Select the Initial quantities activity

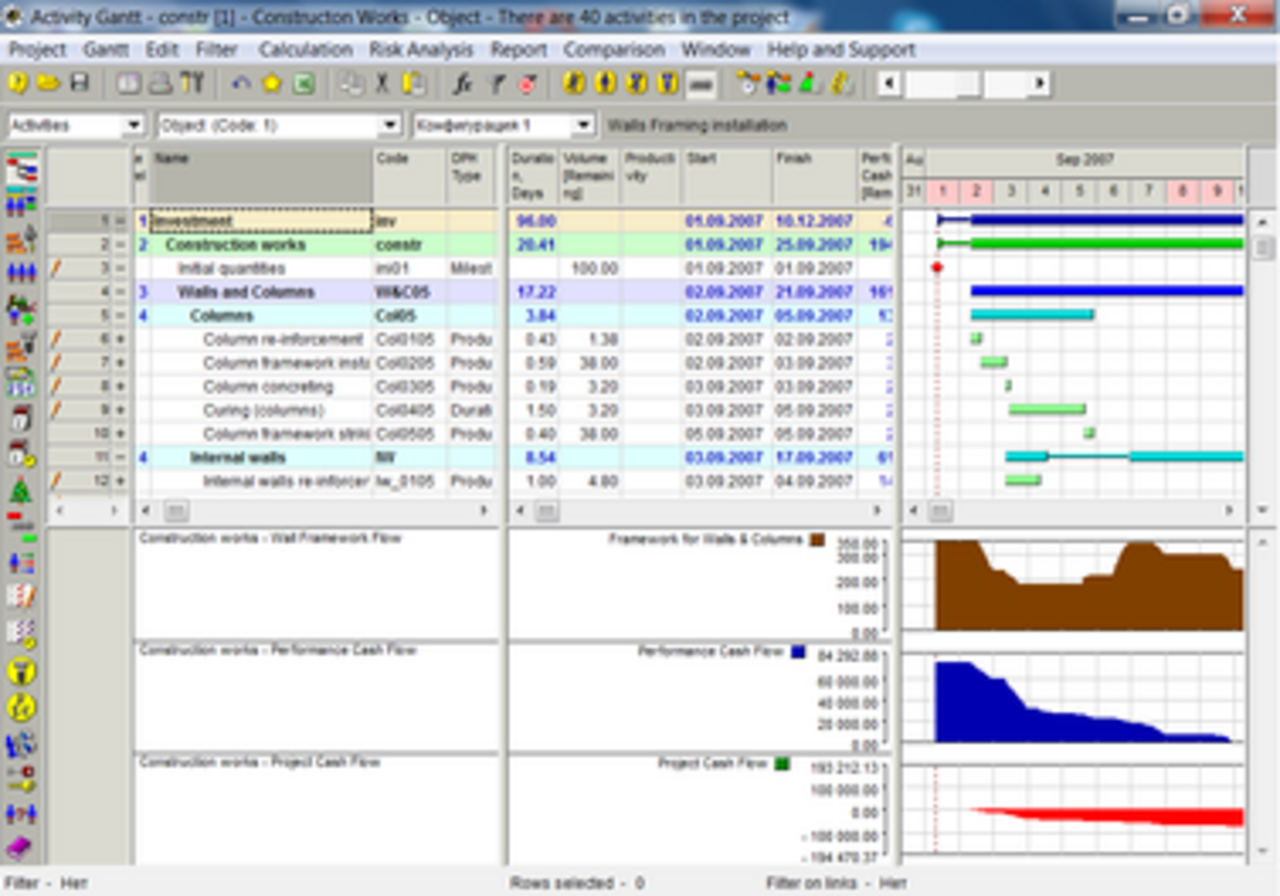pos(231,269)
